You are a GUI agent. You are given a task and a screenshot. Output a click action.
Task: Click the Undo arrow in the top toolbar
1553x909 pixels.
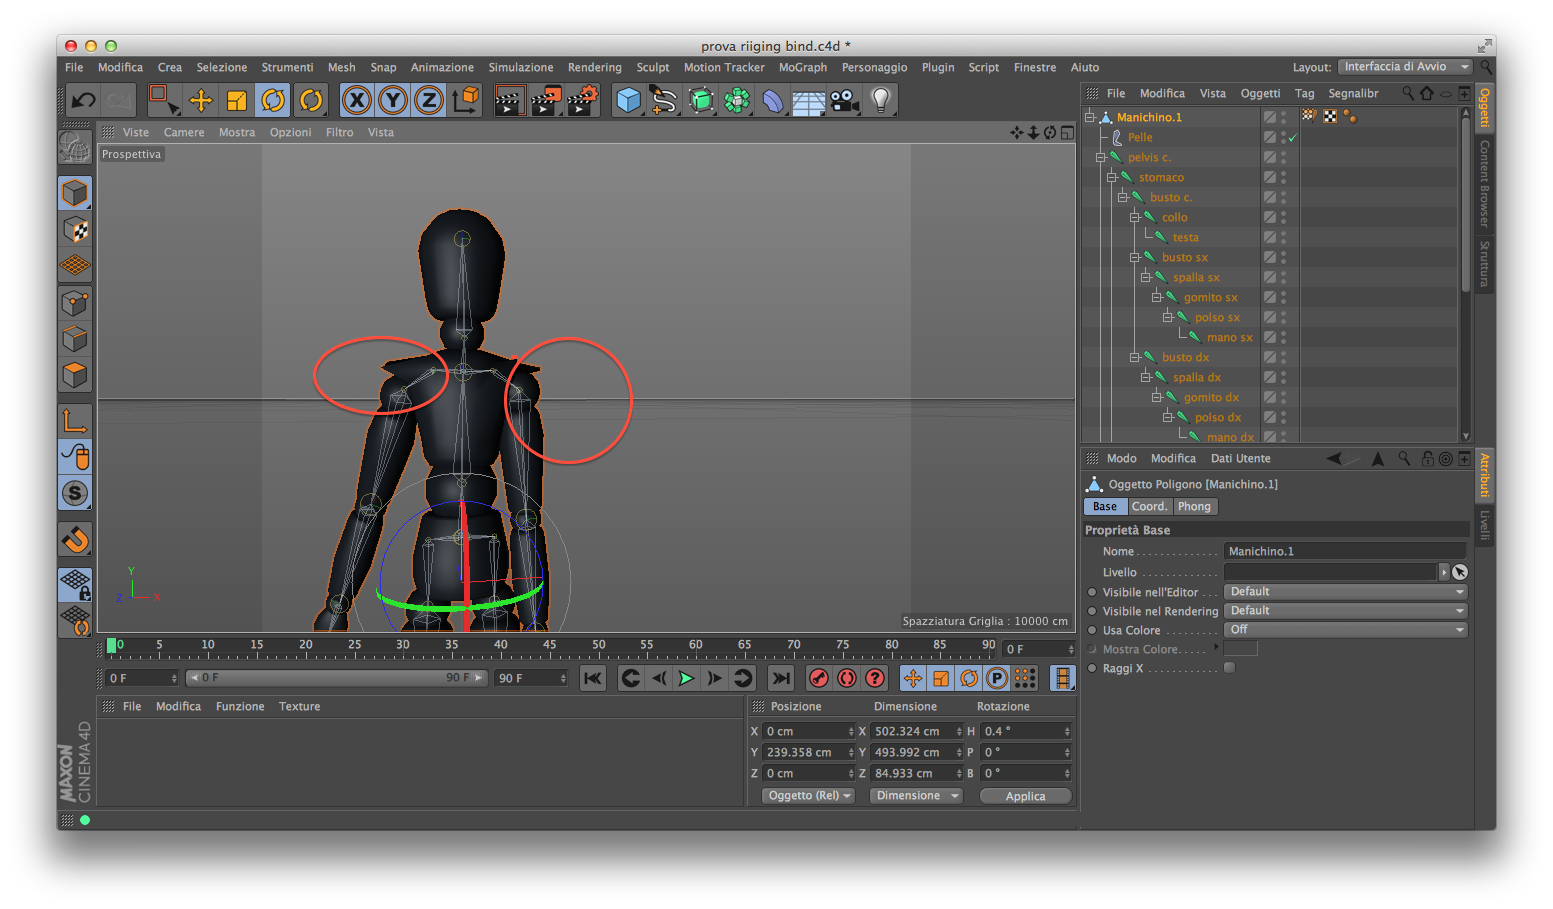(x=83, y=100)
